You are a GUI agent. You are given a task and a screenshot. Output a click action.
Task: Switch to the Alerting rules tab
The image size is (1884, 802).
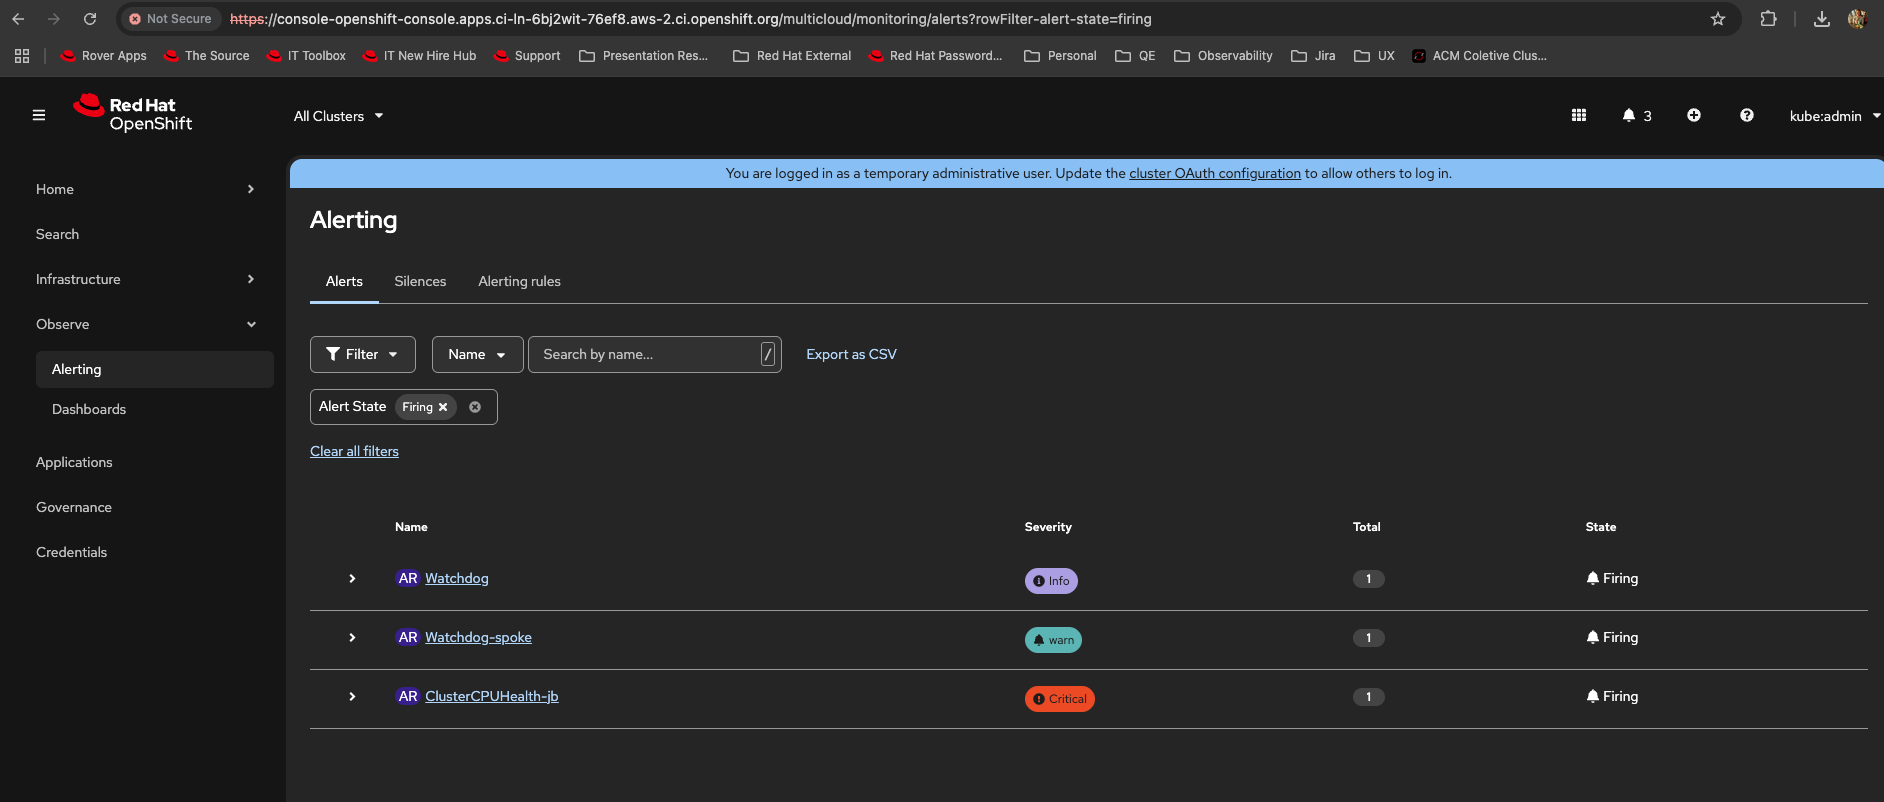519,281
